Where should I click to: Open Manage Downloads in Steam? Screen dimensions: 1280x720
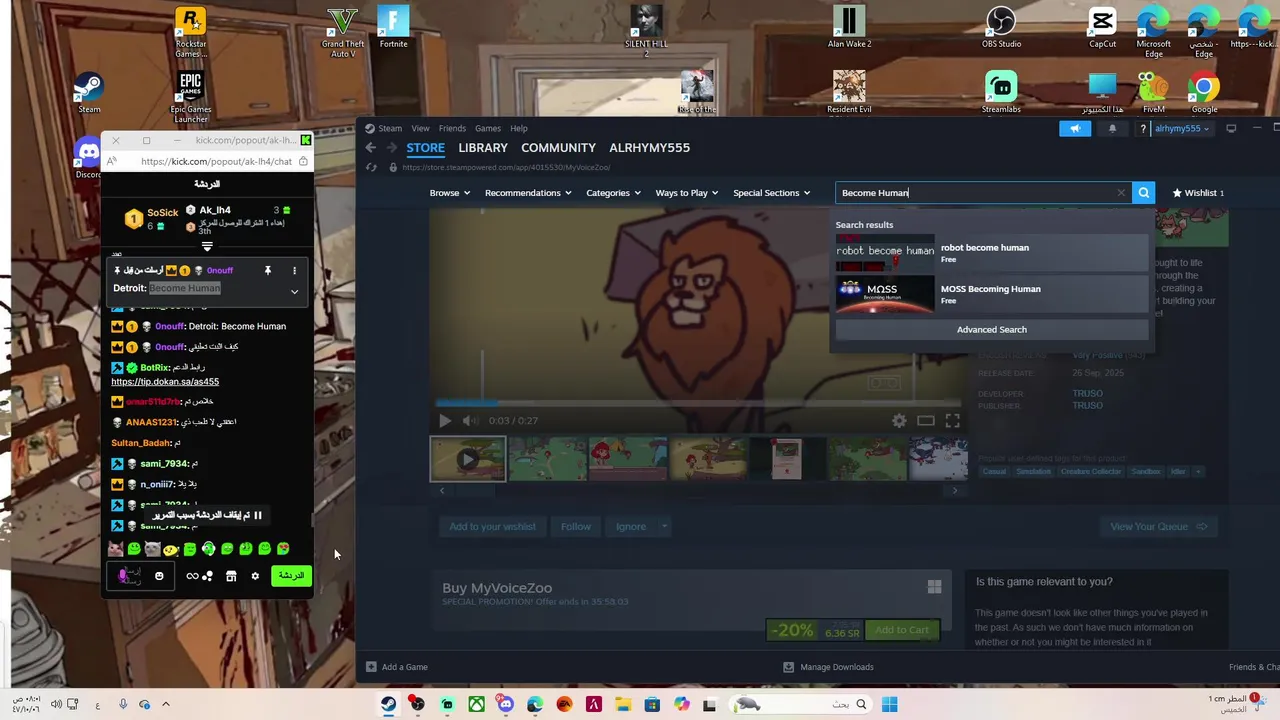[828, 667]
